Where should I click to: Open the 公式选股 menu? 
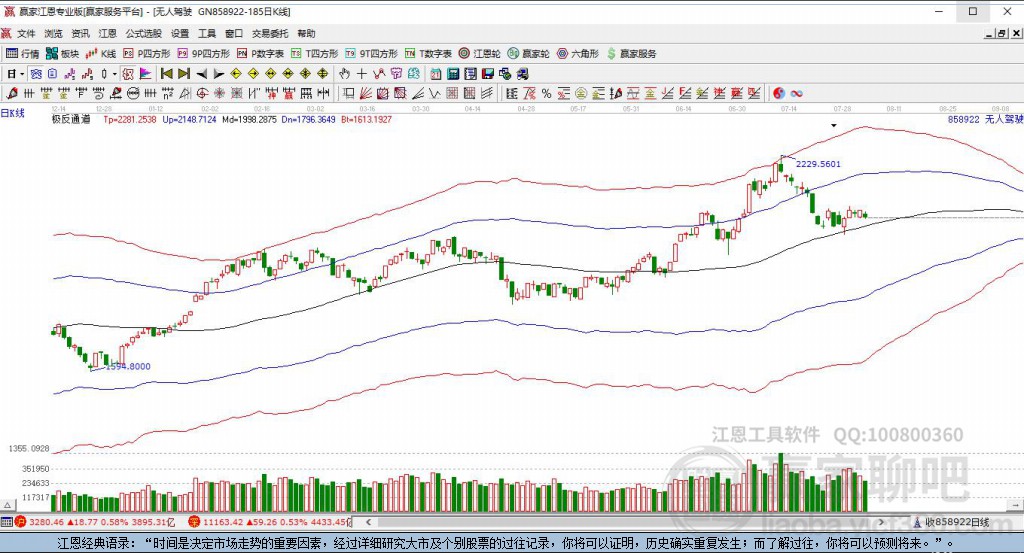(x=143, y=33)
